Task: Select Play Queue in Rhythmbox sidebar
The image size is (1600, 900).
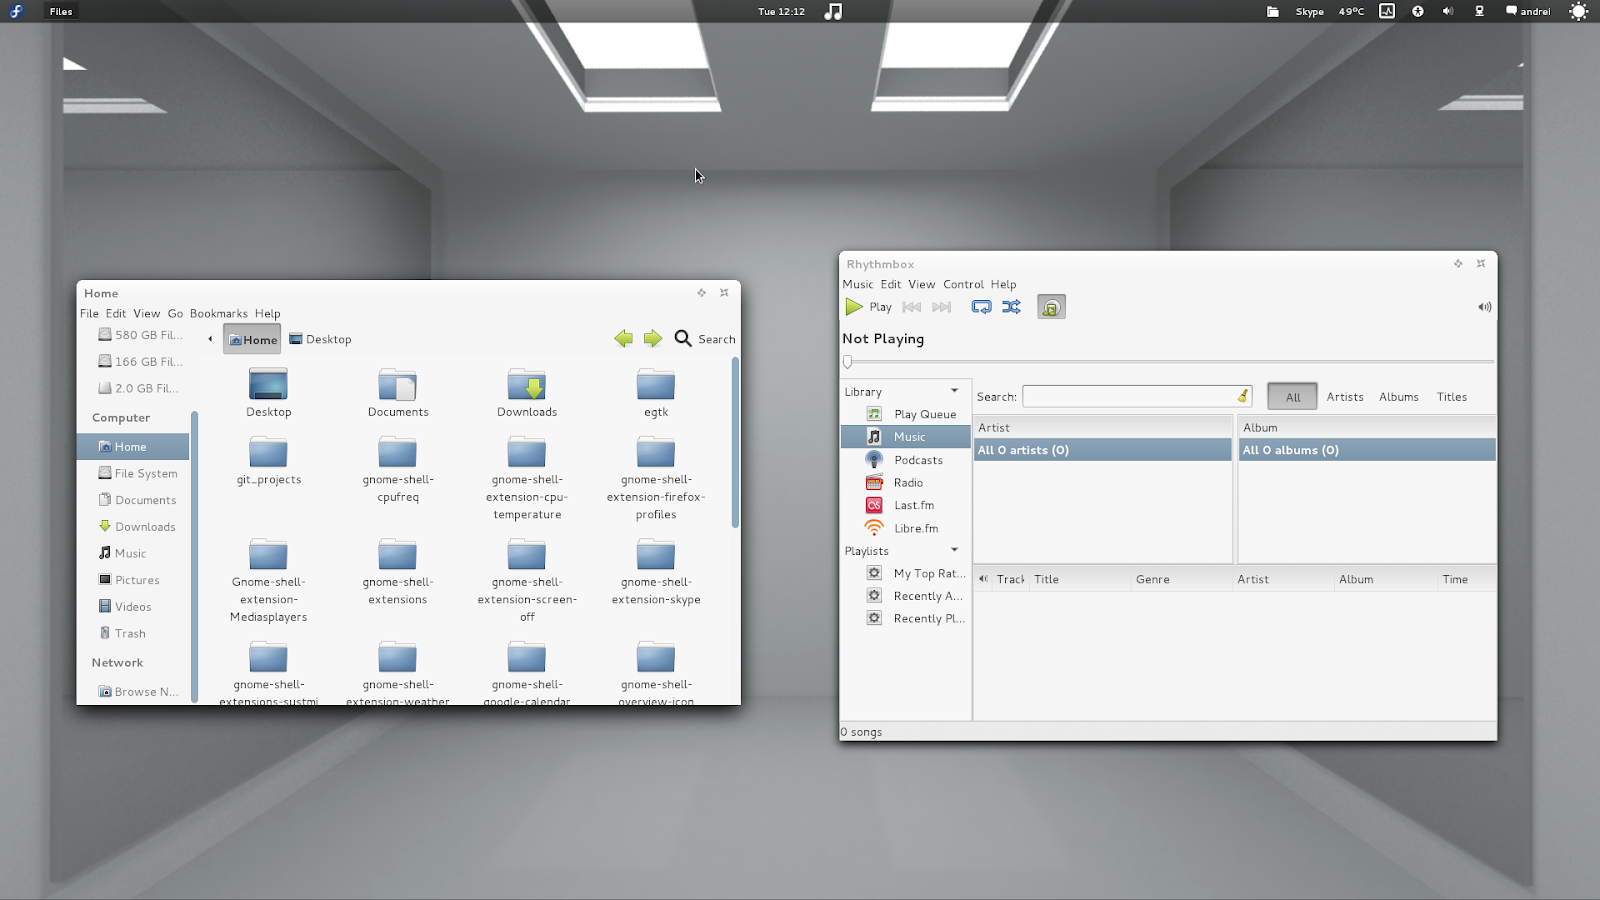Action: click(906, 414)
